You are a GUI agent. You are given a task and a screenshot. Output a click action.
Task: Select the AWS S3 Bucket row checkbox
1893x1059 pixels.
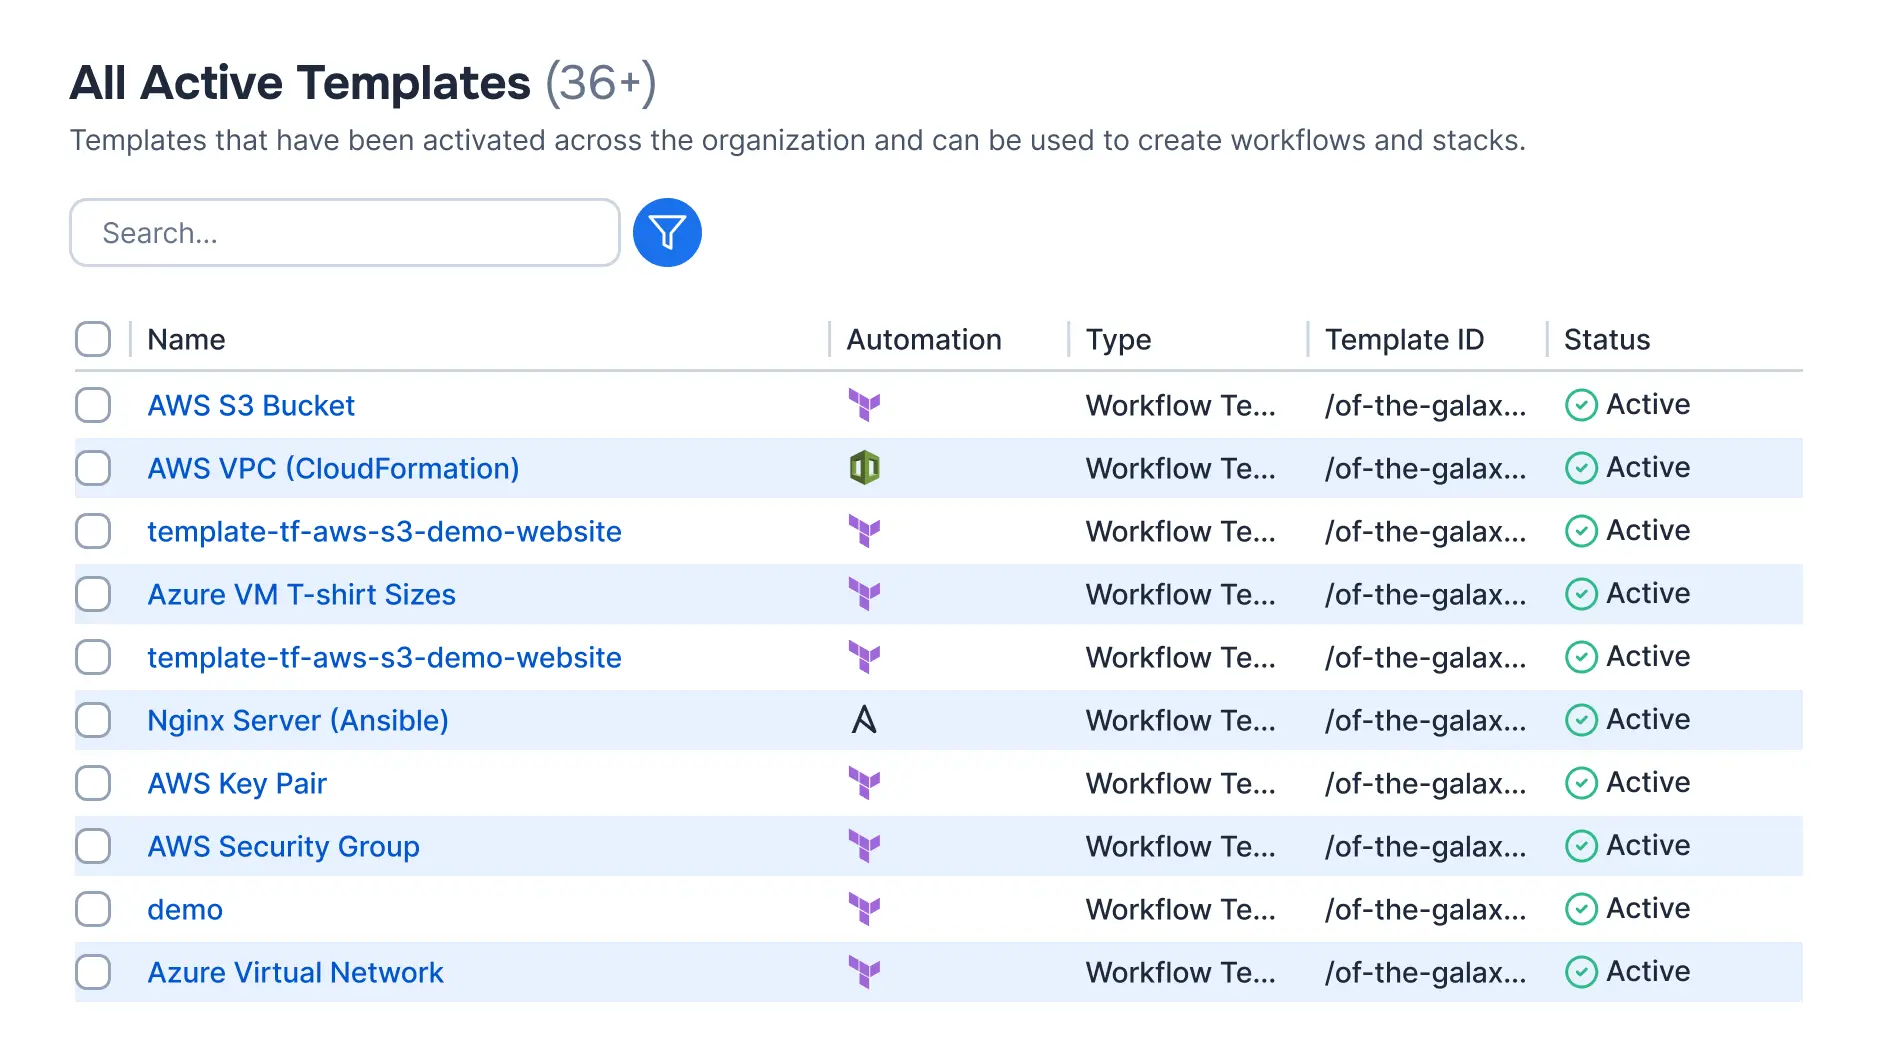[93, 405]
